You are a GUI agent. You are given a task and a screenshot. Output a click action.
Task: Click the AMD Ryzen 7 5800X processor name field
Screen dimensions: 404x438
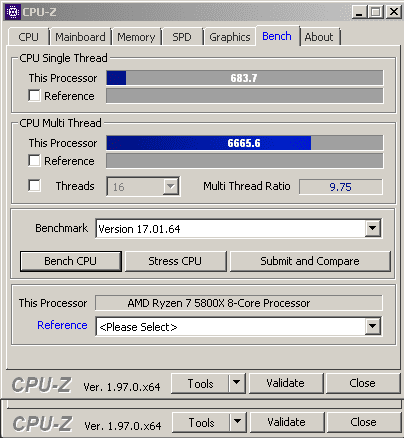(239, 303)
